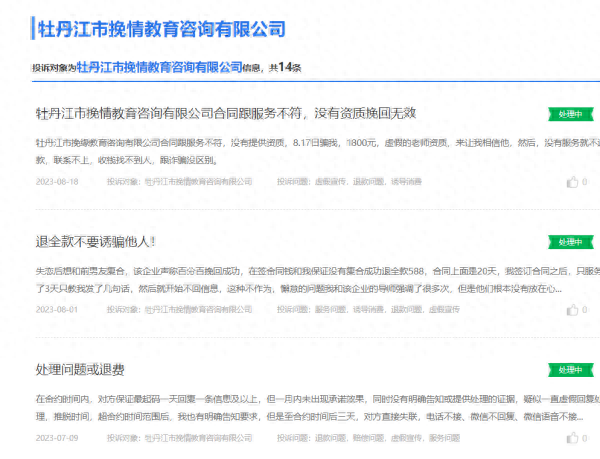Viewport: 600px width, 459px height.
Task: Click 投诉问题 tags 退款问题, 赔偿问题, 虚假宣传, 服务问题
Action: [387, 438]
